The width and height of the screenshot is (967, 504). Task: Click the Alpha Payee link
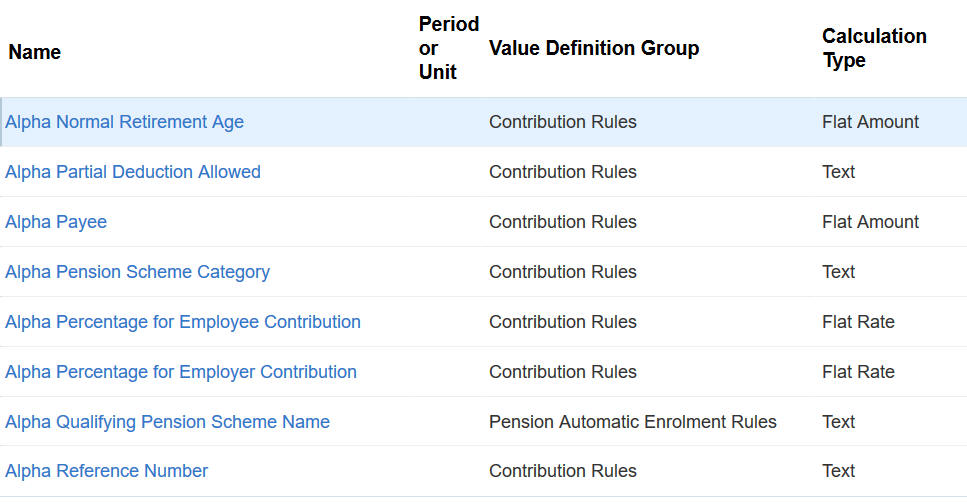pyautogui.click(x=56, y=222)
